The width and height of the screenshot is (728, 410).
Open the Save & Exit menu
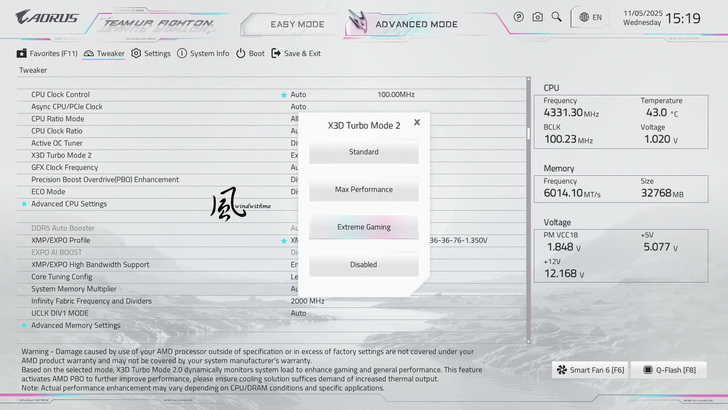[296, 53]
